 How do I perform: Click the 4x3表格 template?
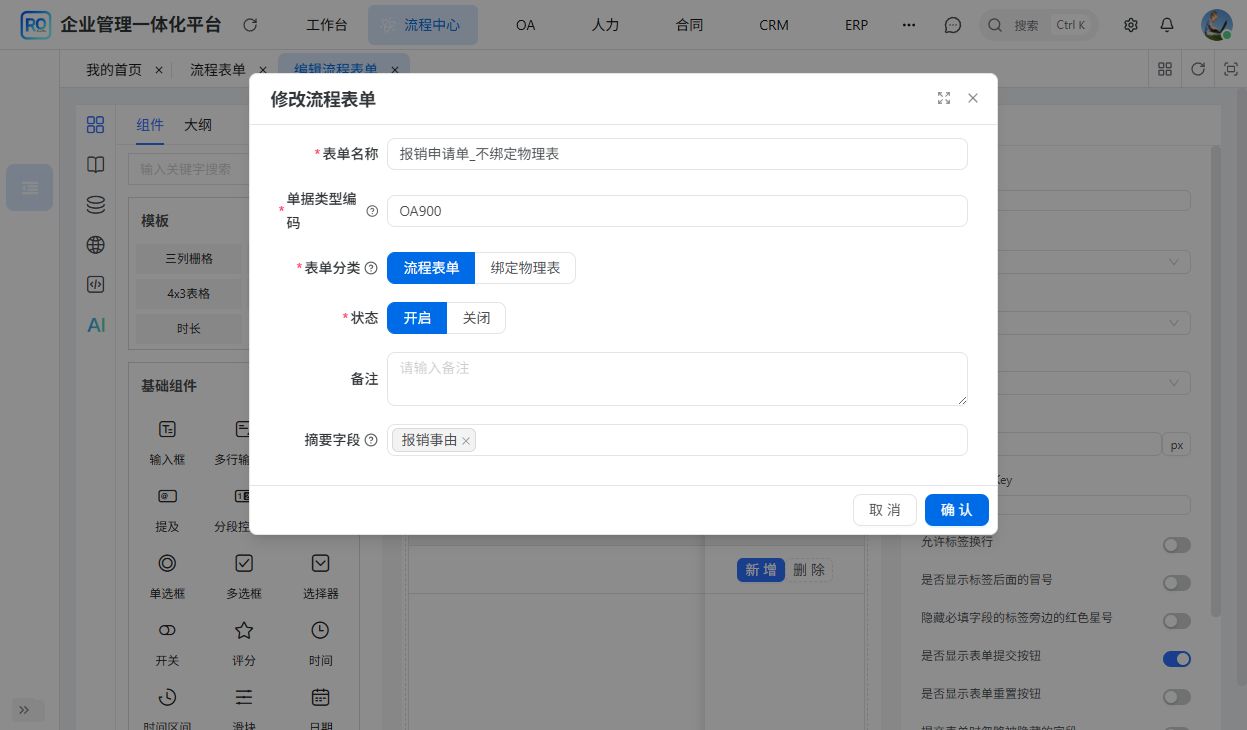189,294
